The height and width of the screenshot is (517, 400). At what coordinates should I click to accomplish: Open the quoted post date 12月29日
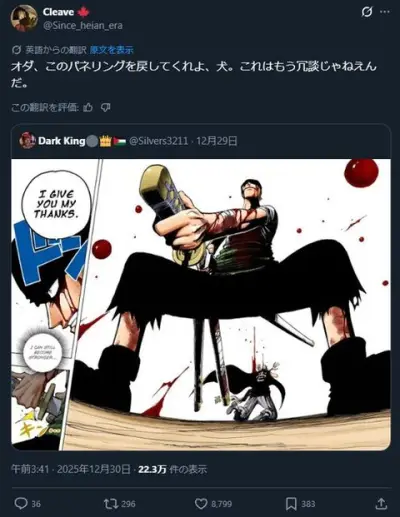[217, 141]
